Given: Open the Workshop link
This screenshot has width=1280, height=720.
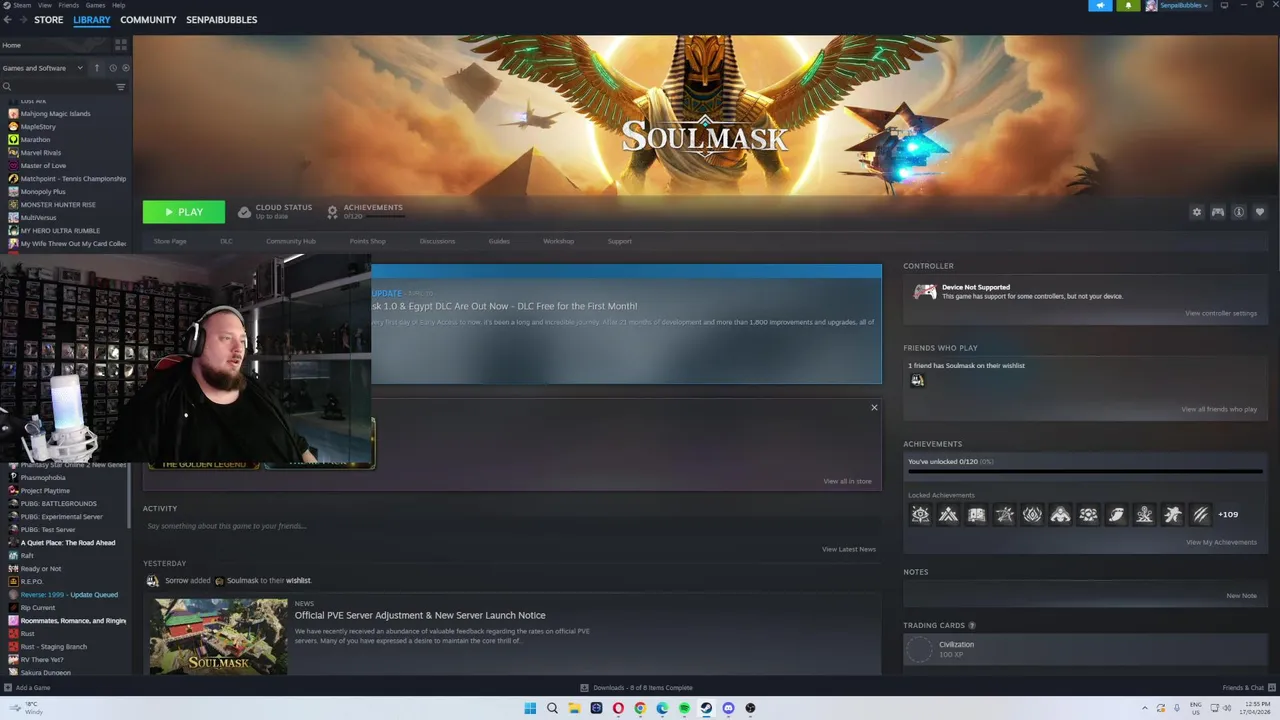Looking at the screenshot, I should pyautogui.click(x=558, y=241).
